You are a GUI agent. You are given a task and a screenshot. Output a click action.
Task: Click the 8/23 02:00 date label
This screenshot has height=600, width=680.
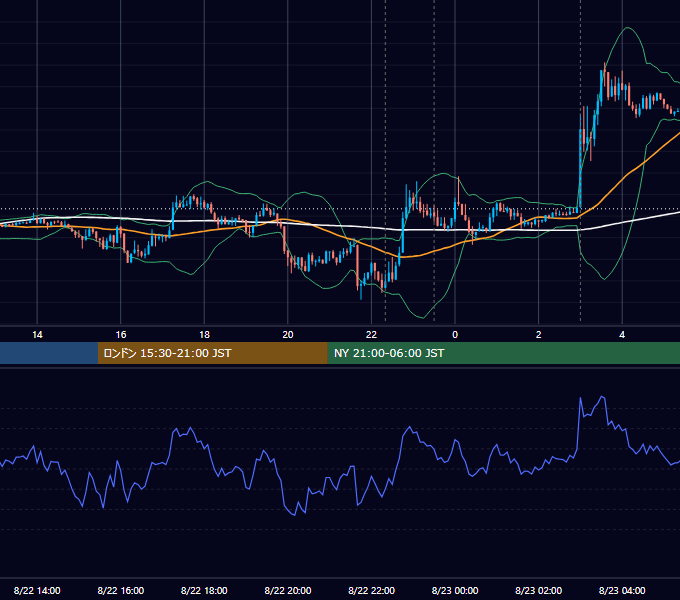point(538,590)
